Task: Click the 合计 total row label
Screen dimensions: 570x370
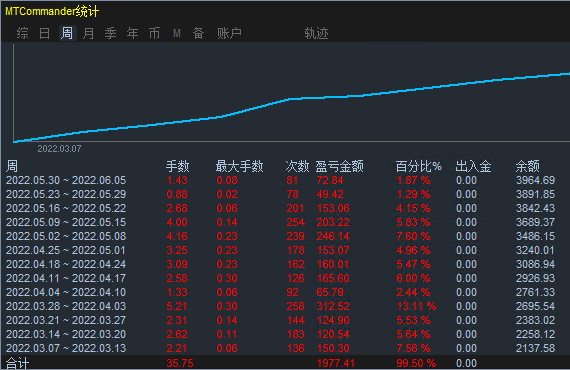Action: (x=17, y=363)
